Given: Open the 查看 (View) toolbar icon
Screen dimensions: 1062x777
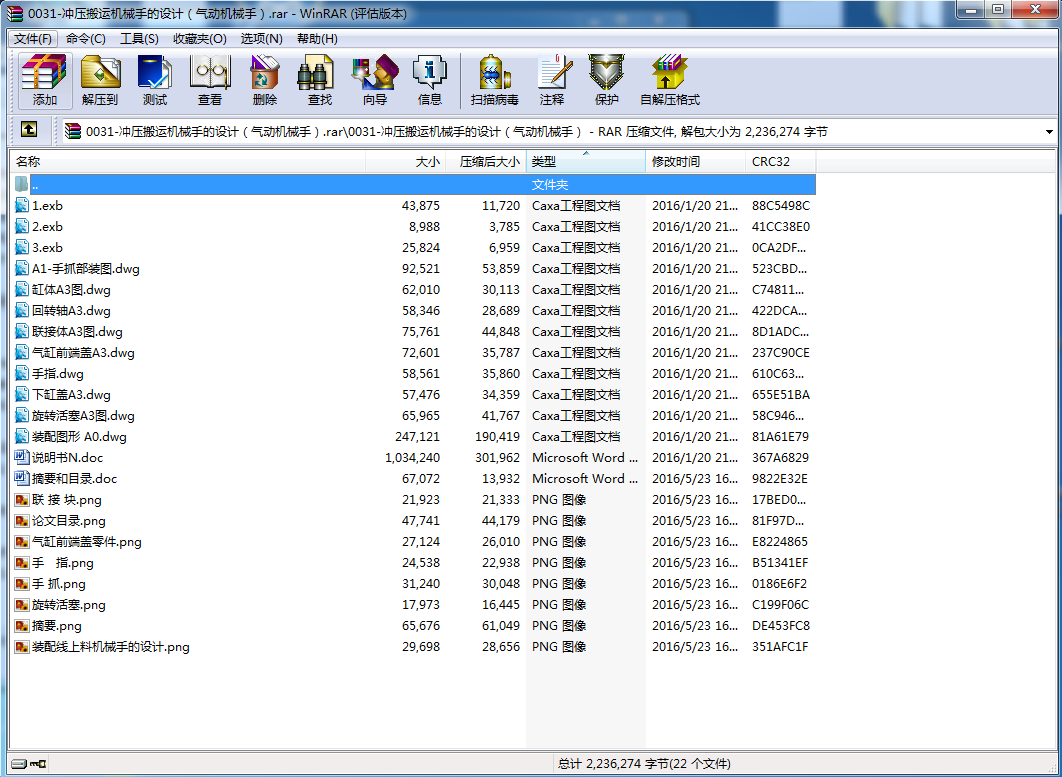Looking at the screenshot, I should pyautogui.click(x=210, y=80).
